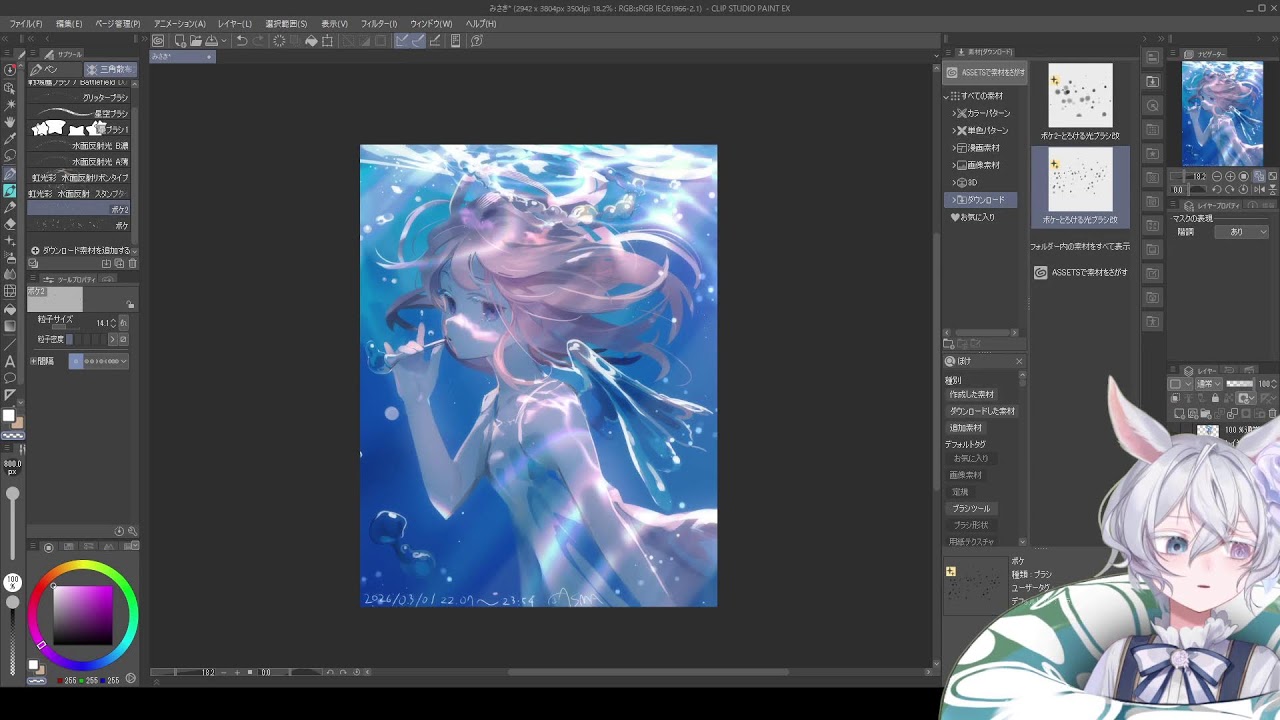Select the Eraser tool in the tool palette
Screen dimensions: 1280x720
10,224
